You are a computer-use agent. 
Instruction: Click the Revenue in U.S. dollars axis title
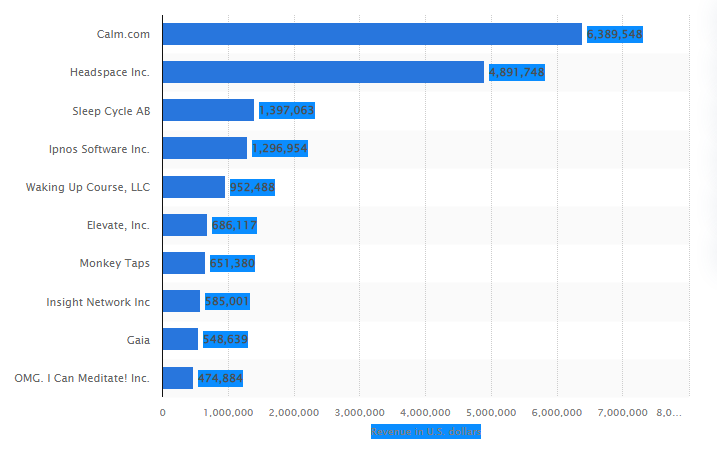[426, 431]
